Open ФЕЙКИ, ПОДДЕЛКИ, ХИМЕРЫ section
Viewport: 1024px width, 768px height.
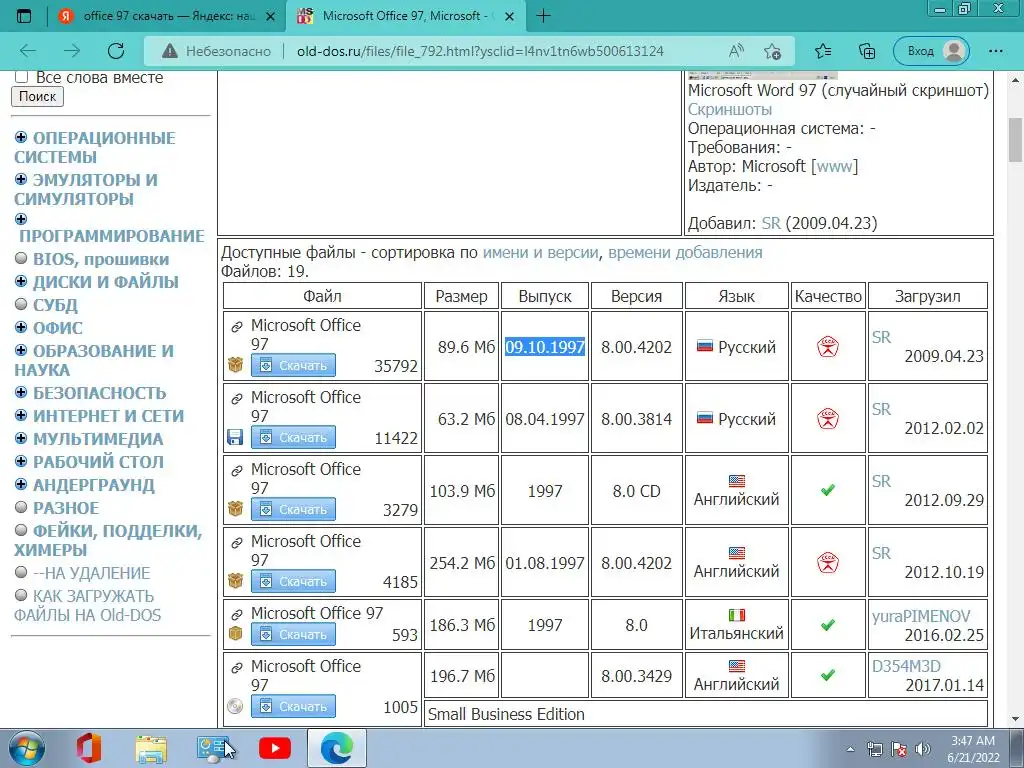point(108,540)
